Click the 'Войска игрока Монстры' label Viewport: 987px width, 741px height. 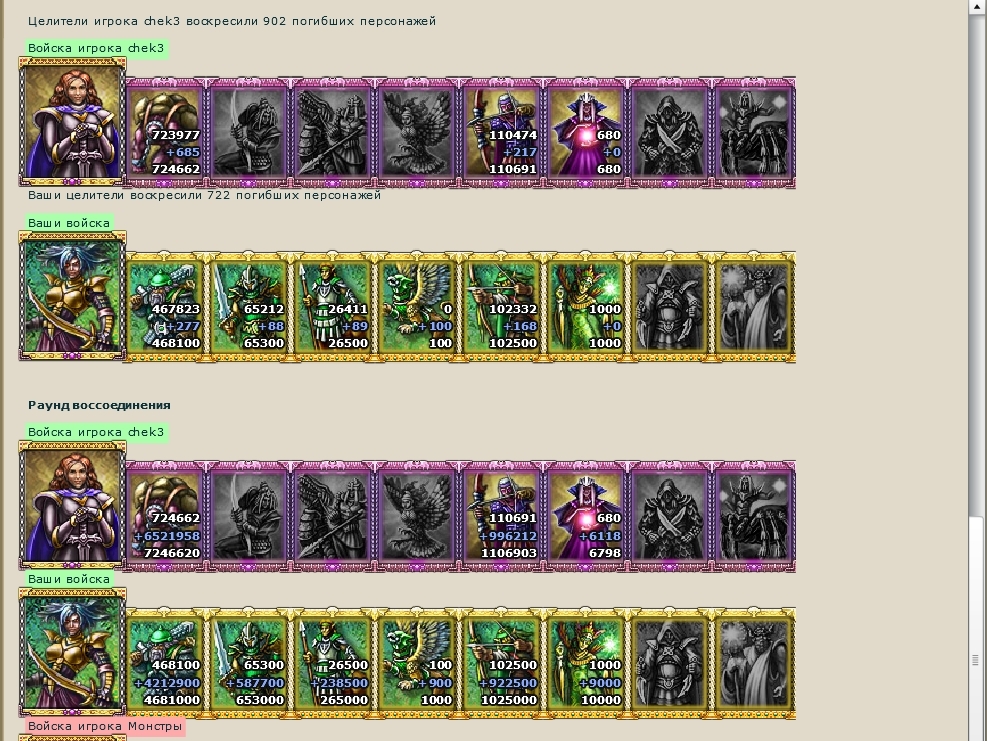(105, 726)
